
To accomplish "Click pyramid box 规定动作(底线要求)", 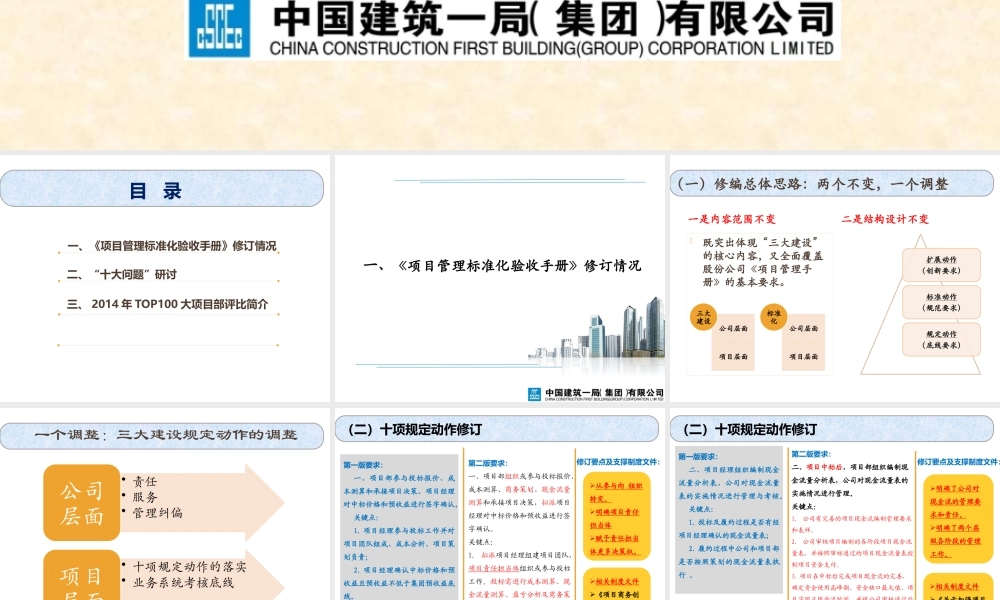I will (x=941, y=339).
